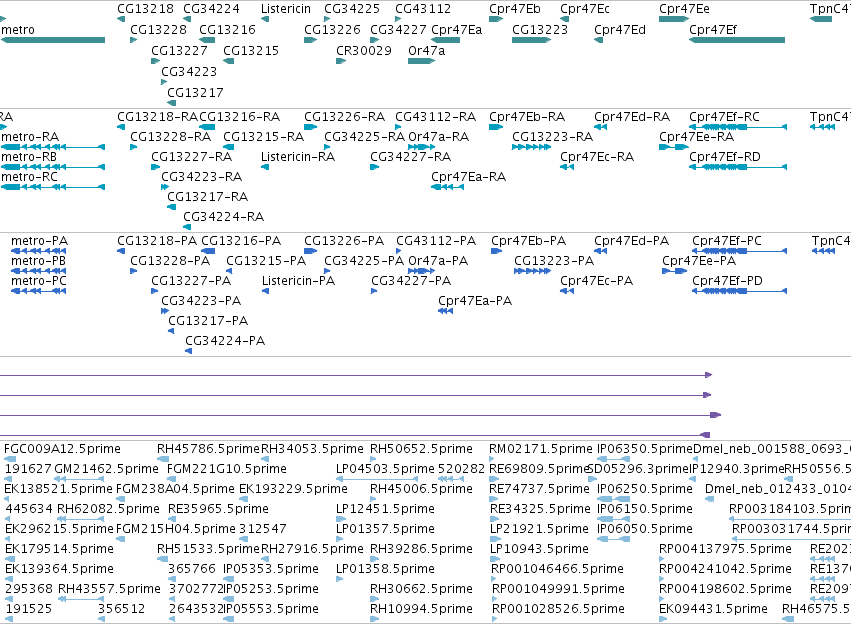Click the CG34225 gene label
This screenshot has height=624, width=851.
pos(352,9)
